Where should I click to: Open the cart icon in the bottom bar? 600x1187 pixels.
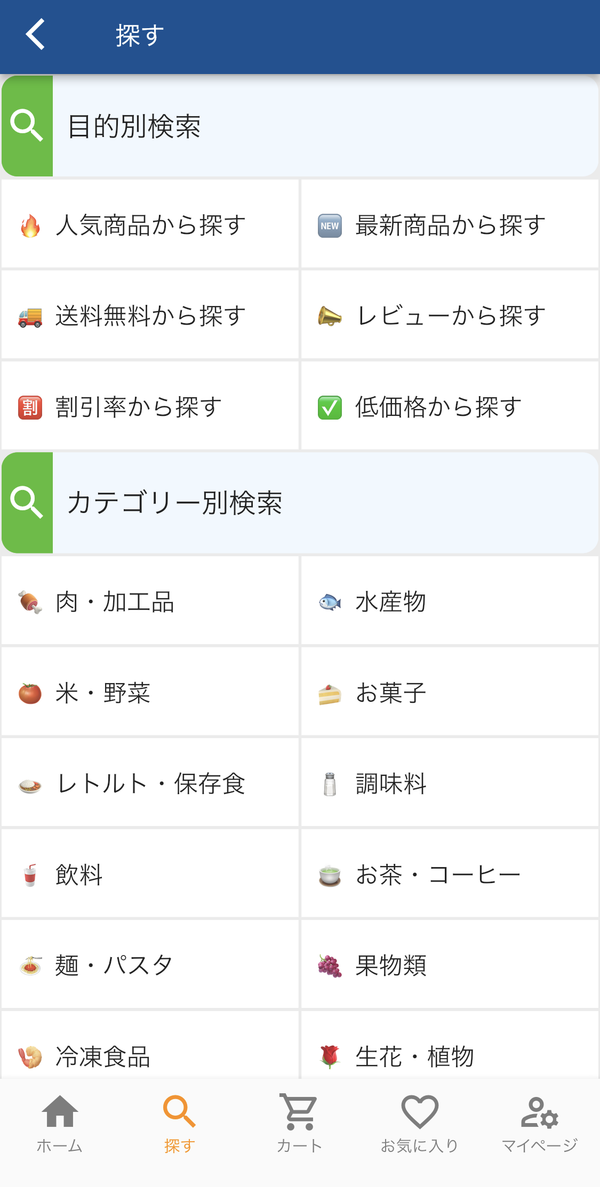pyautogui.click(x=299, y=1111)
